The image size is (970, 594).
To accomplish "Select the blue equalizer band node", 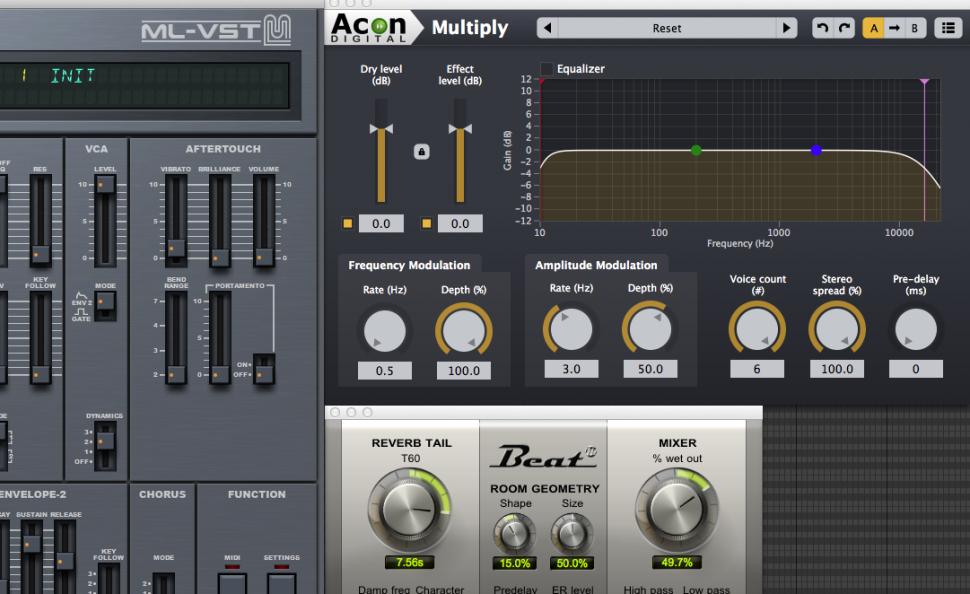I will 816,150.
